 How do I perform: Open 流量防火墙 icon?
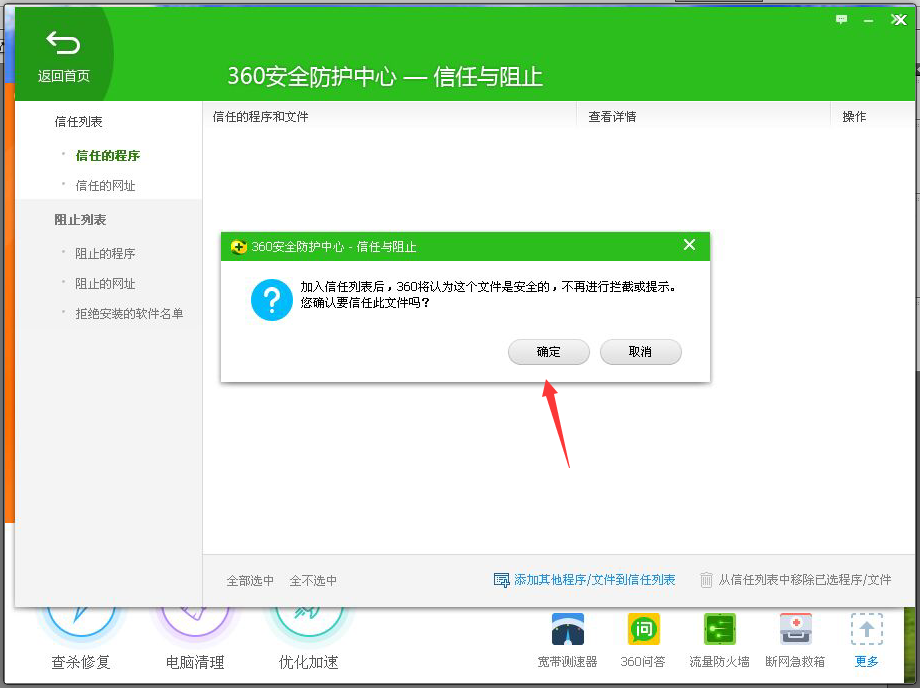pos(719,629)
